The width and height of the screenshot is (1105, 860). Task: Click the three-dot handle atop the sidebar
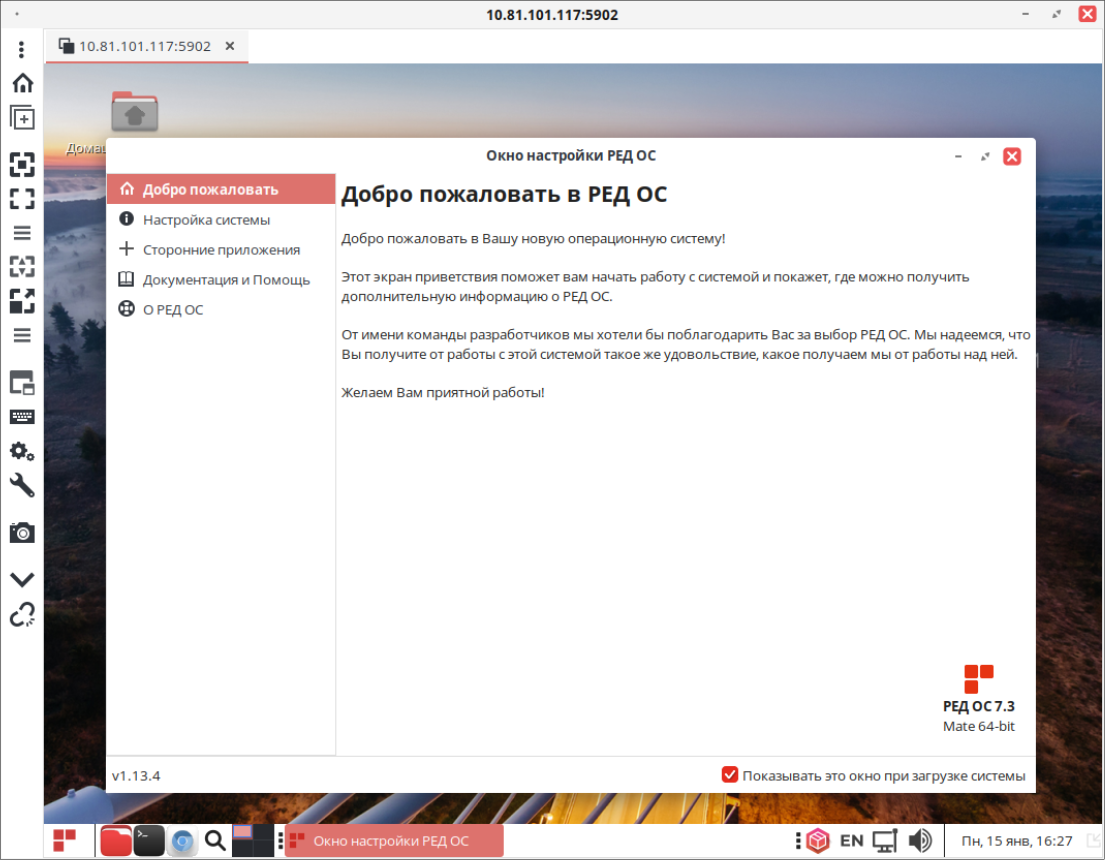22,49
